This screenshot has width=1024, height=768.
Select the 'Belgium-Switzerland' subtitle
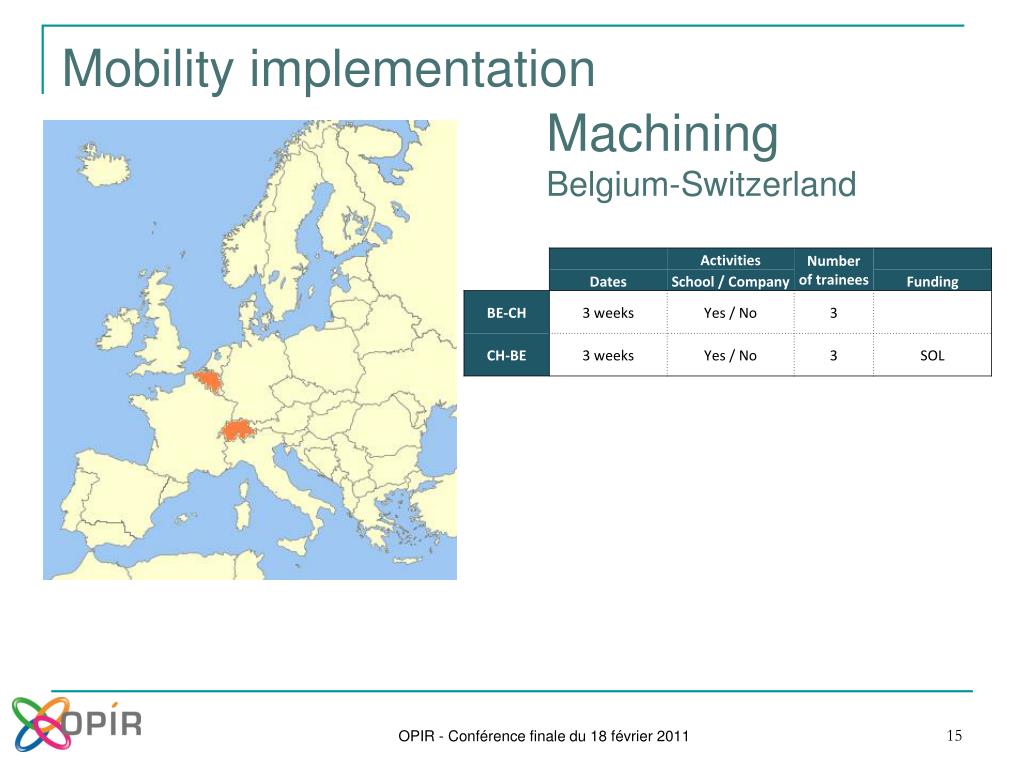click(701, 184)
